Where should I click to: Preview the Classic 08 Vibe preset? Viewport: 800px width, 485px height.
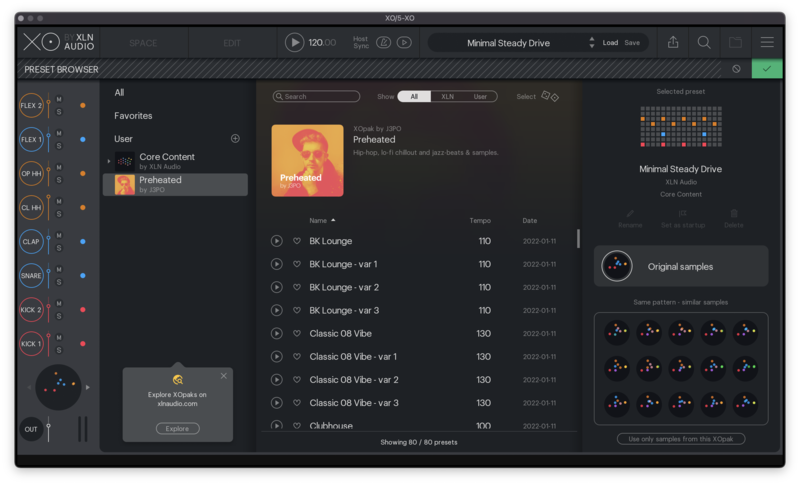click(x=277, y=334)
